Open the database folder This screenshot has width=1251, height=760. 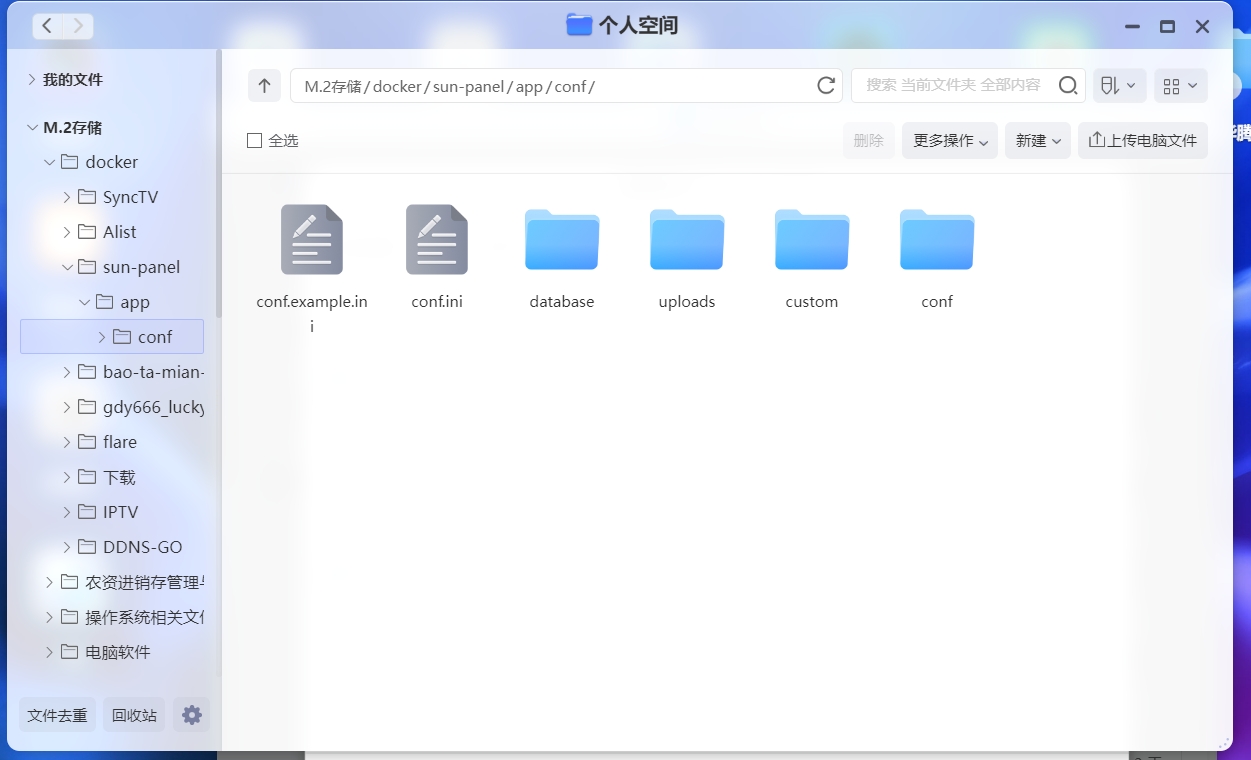tap(562, 240)
